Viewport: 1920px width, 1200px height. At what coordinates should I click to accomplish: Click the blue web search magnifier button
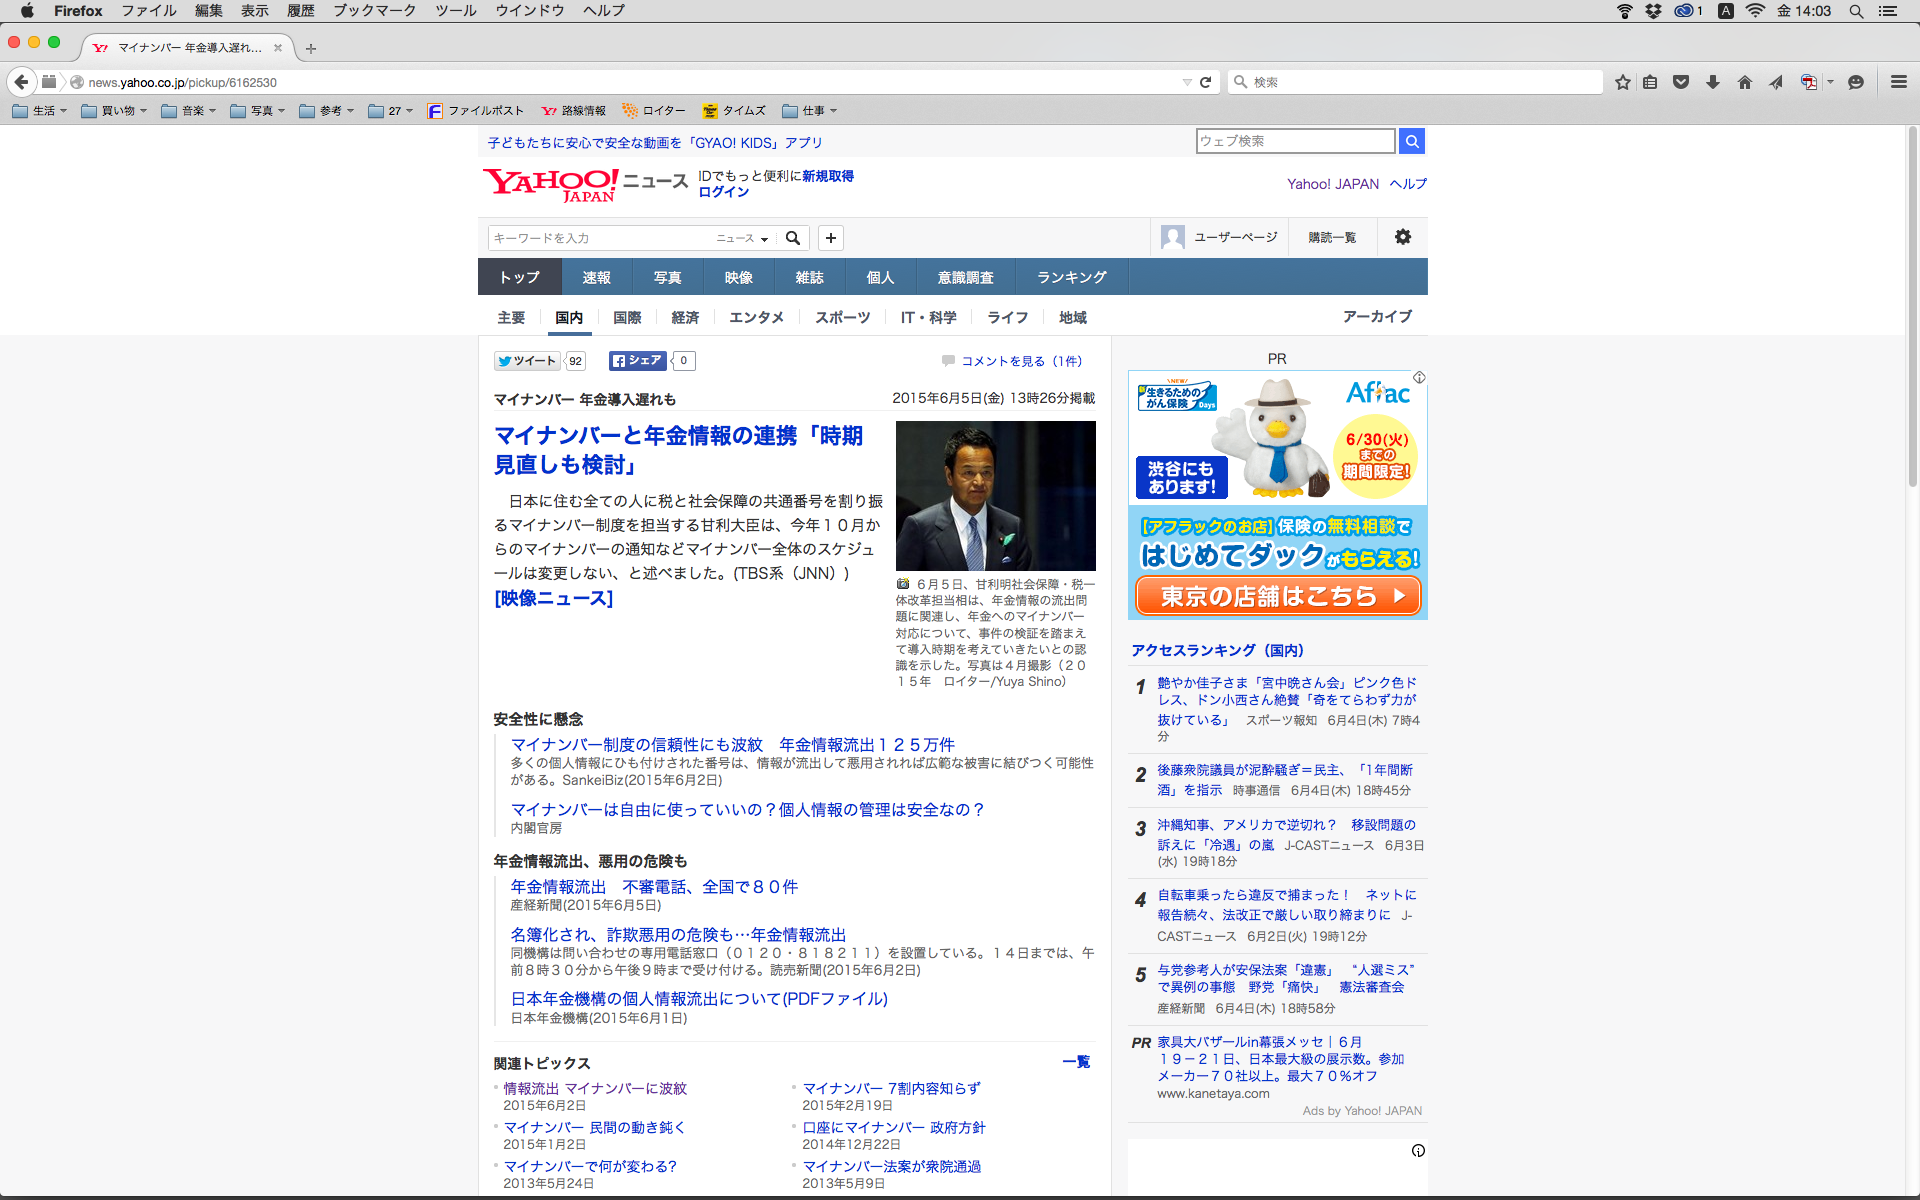pos(1412,141)
